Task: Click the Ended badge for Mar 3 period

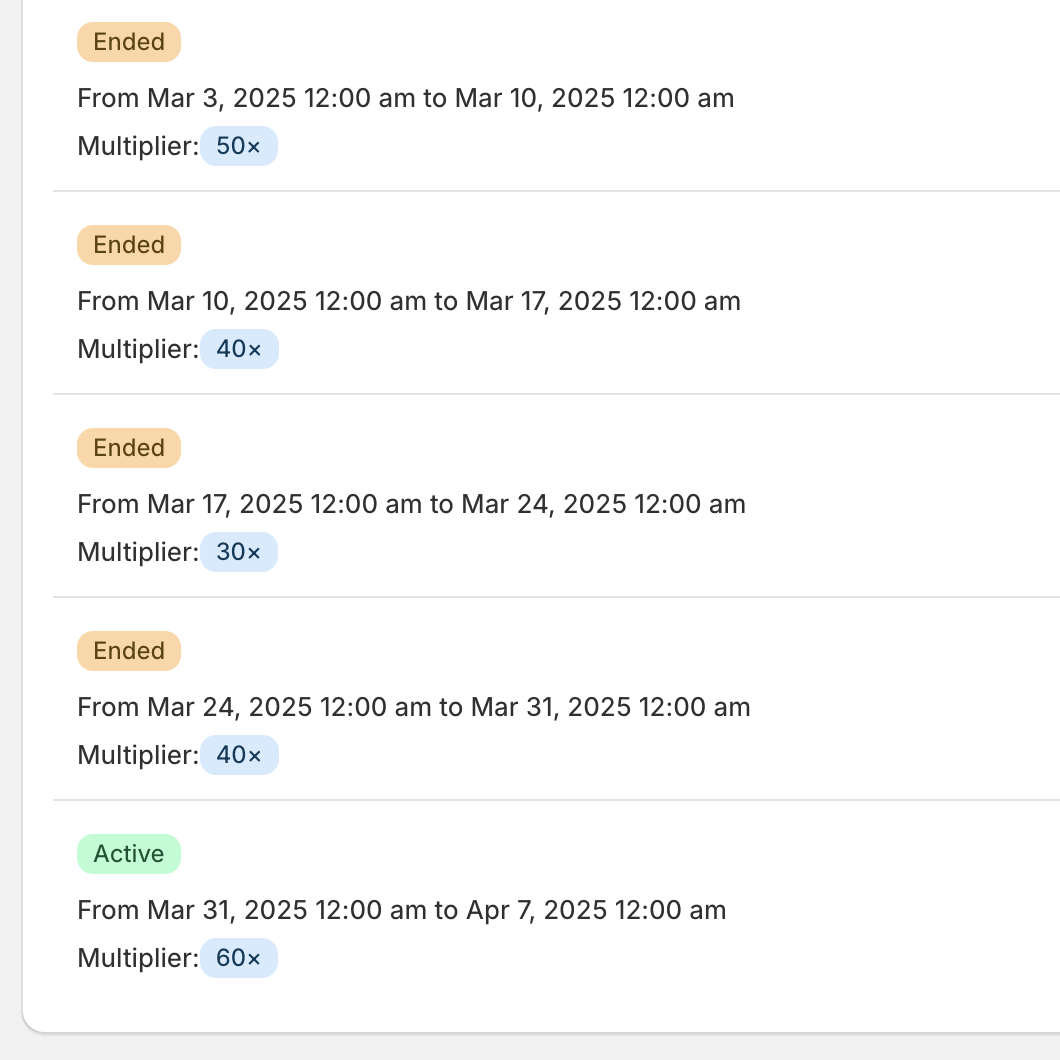Action: point(129,42)
